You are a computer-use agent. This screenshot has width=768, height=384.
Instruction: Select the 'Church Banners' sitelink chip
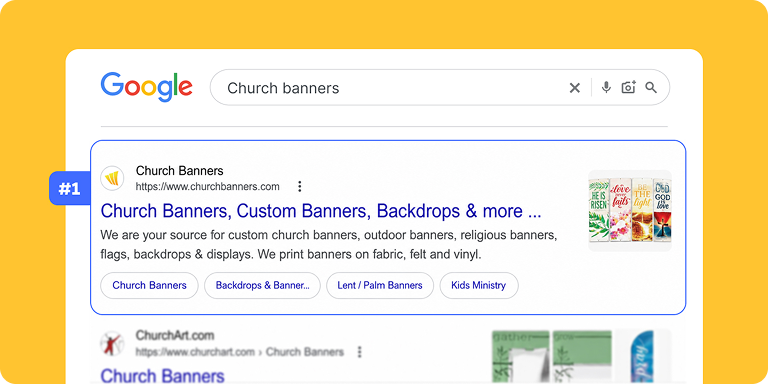click(149, 286)
